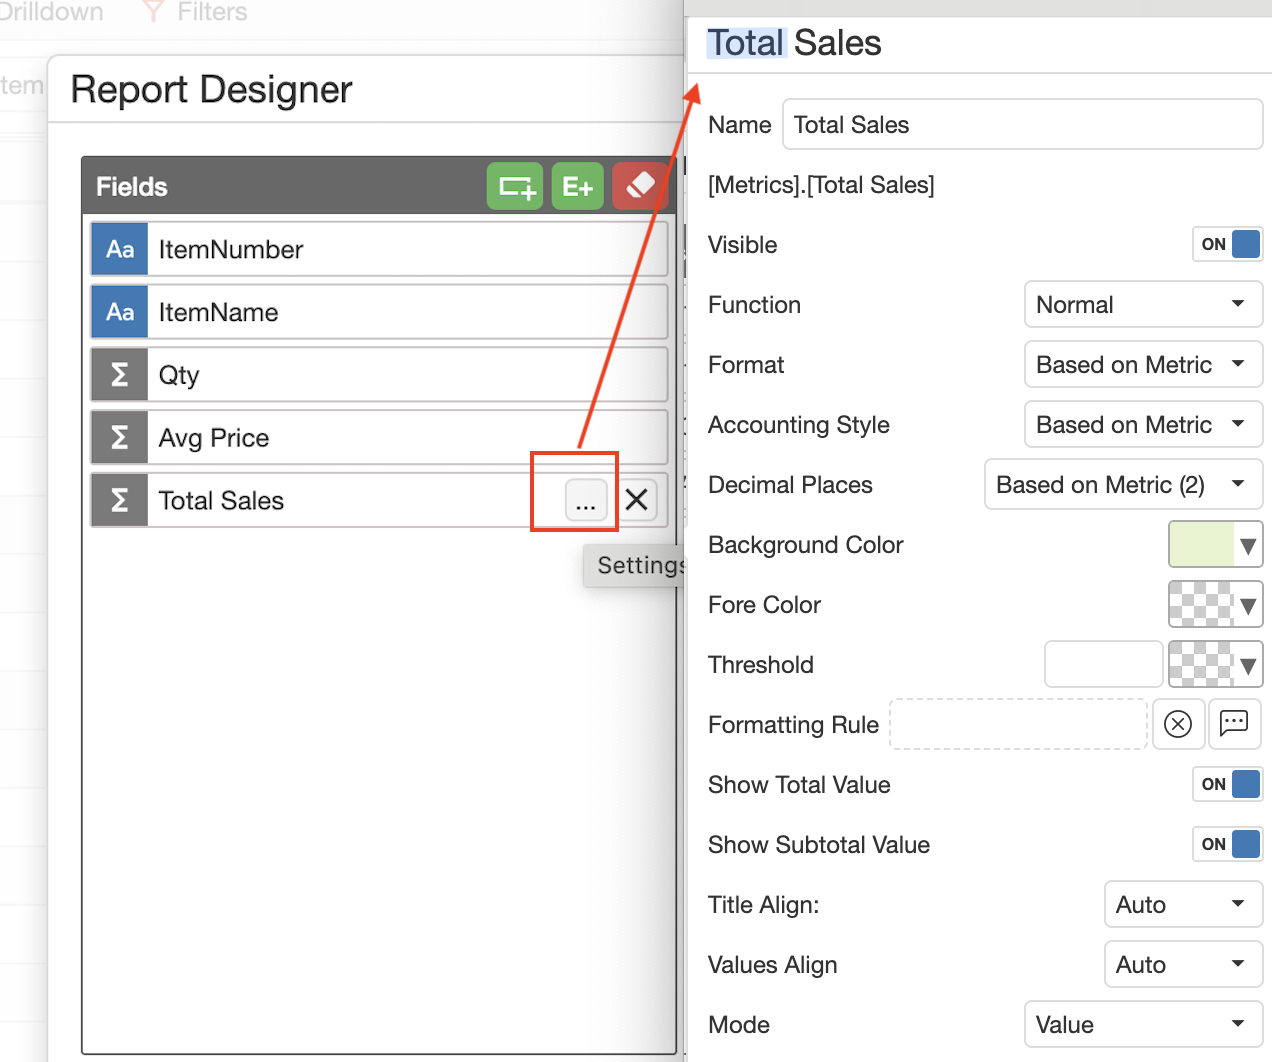Select the ItemNumber field row

click(x=379, y=249)
